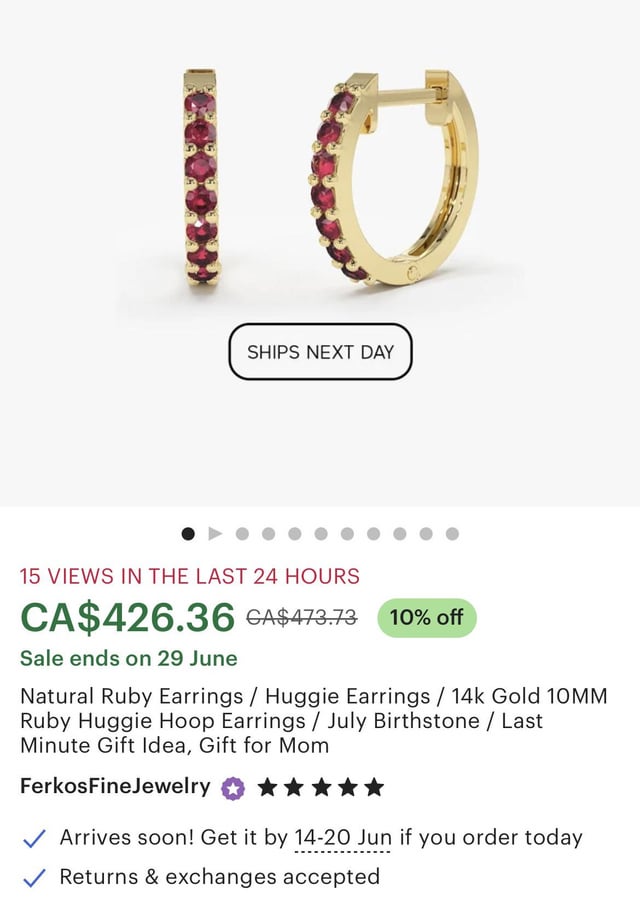Image resolution: width=640 pixels, height=902 pixels.
Task: Open the "Returns & exchanges accepted" policy text
Action: tap(220, 878)
